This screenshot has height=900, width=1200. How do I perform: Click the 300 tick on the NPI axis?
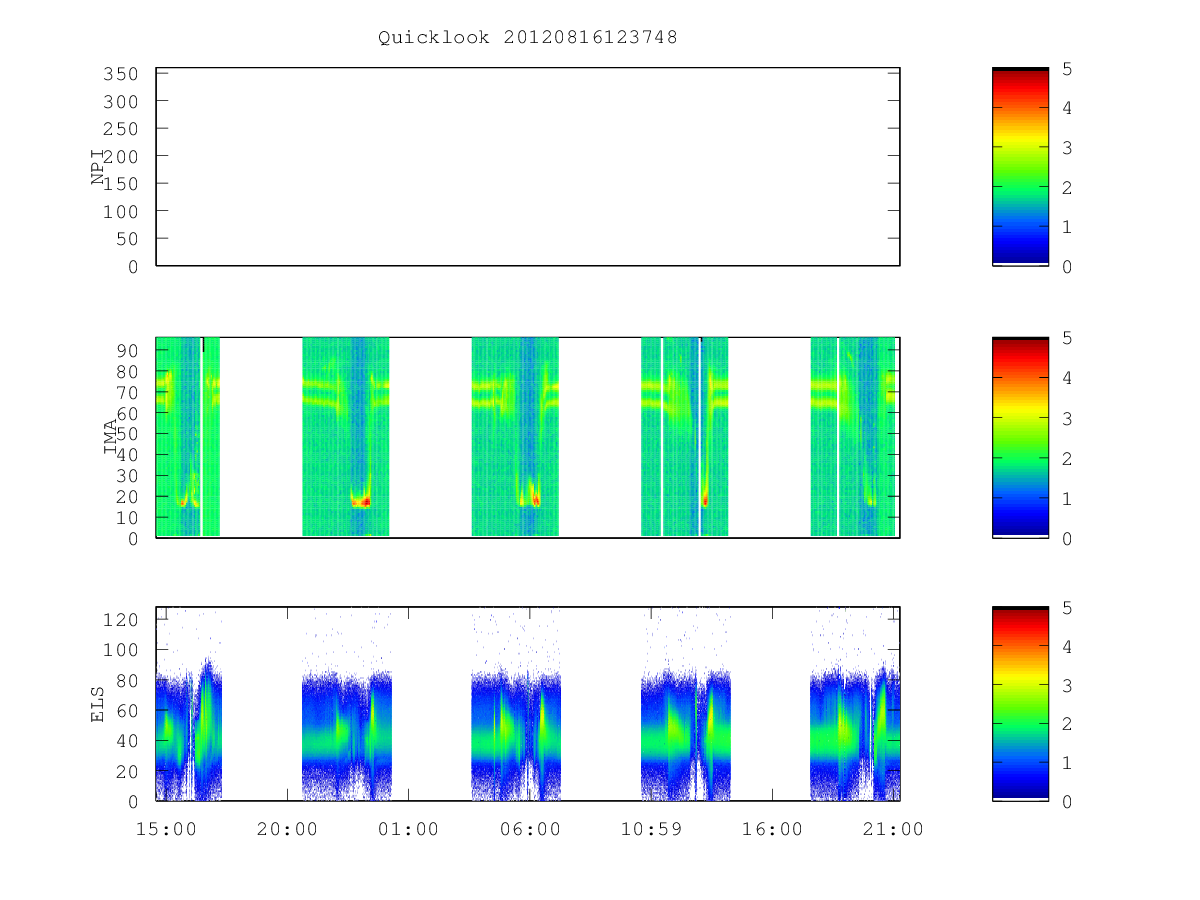[x=119, y=102]
